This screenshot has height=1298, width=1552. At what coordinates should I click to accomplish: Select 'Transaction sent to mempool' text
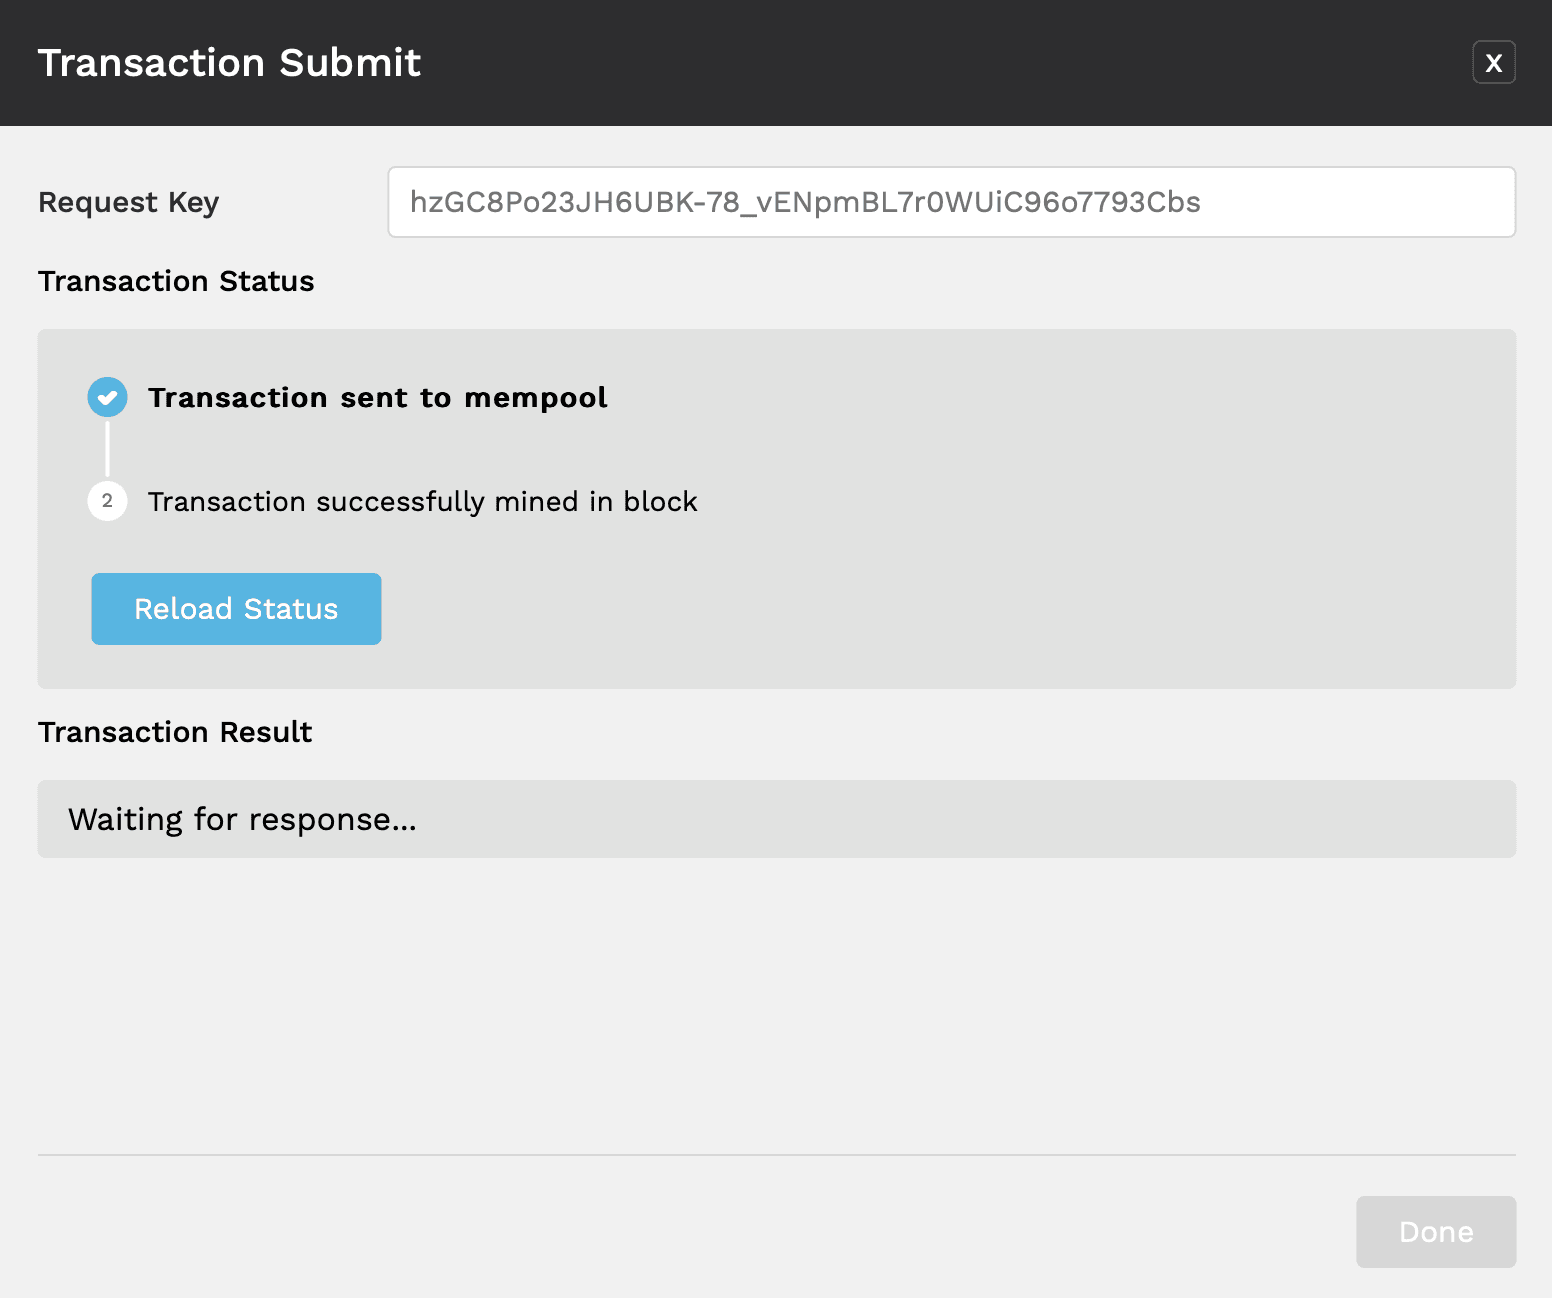[x=378, y=398]
